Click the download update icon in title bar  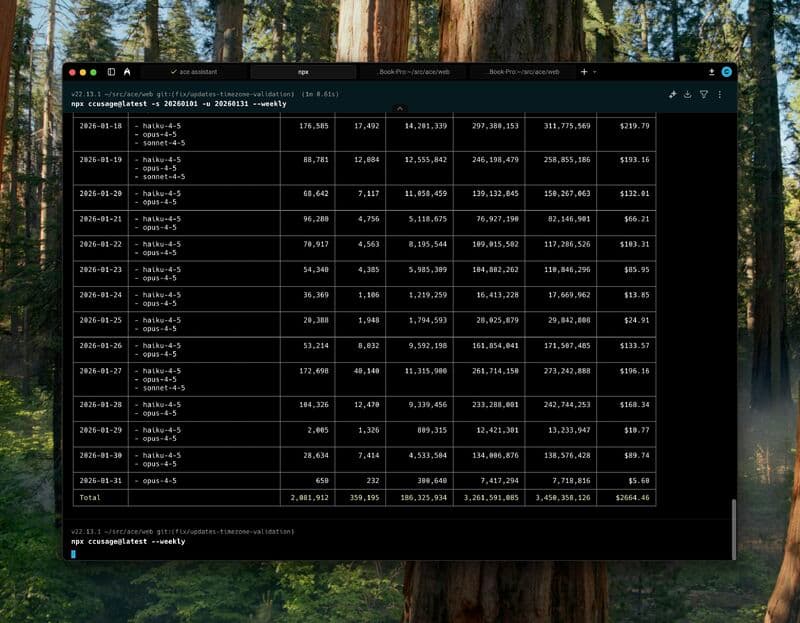[712, 72]
